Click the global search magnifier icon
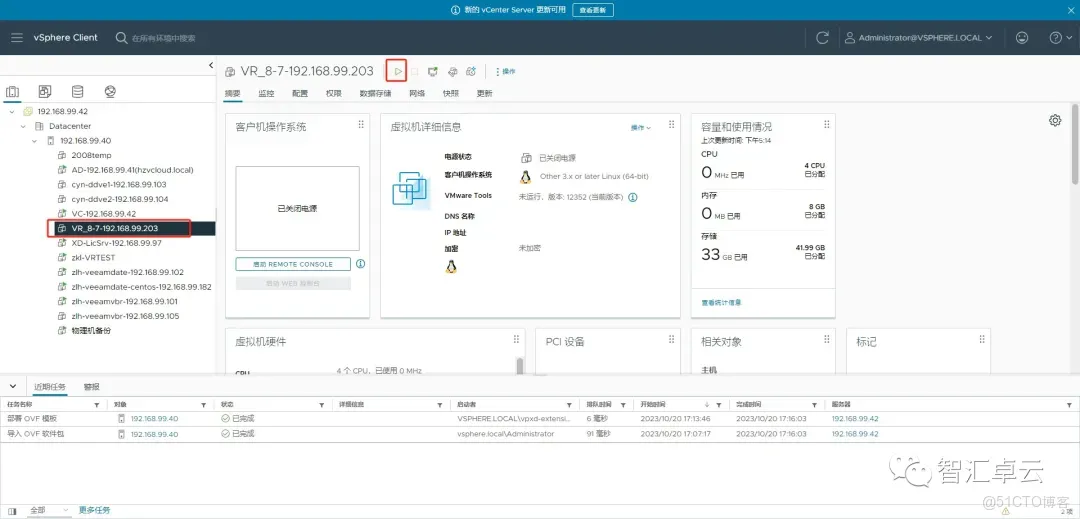Viewport: 1080px width, 519px height. (x=121, y=38)
